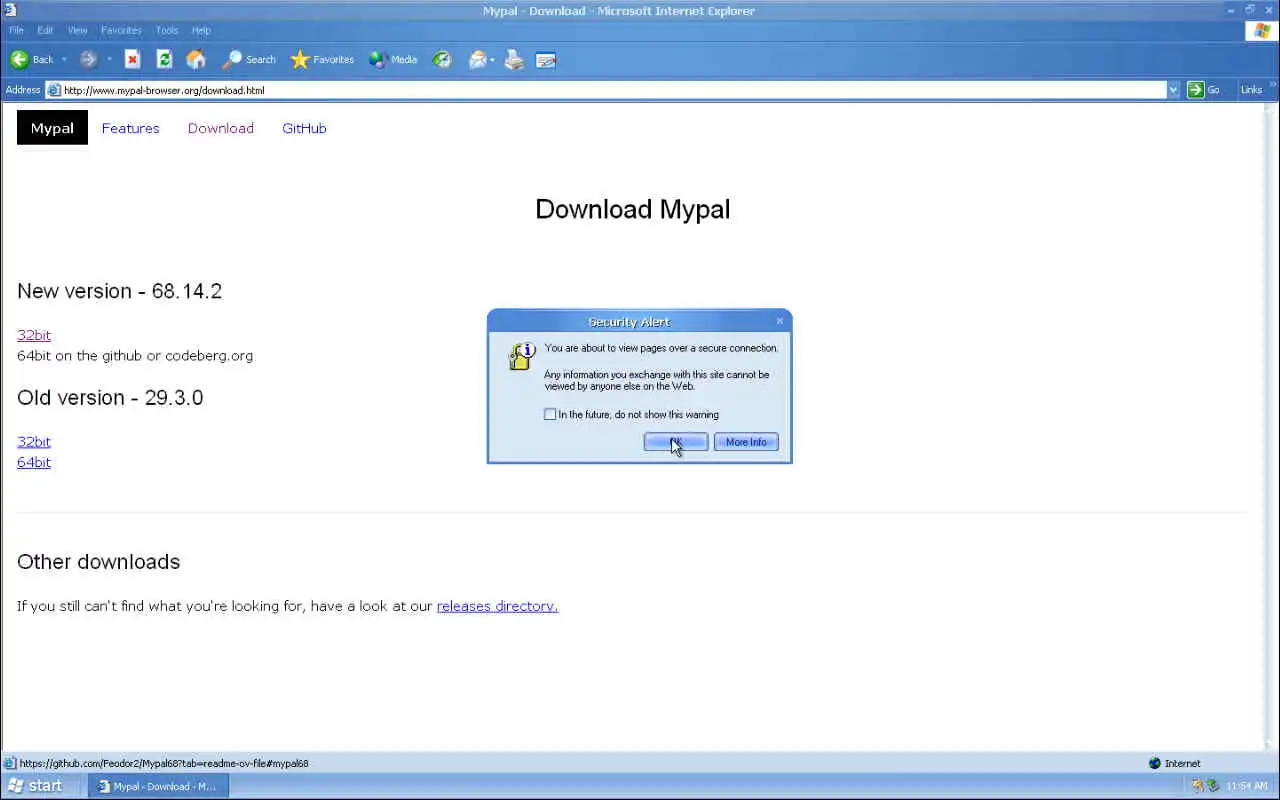Click the Windows flag logo
The width and height of the screenshot is (1280, 800).
pyautogui.click(x=1262, y=30)
